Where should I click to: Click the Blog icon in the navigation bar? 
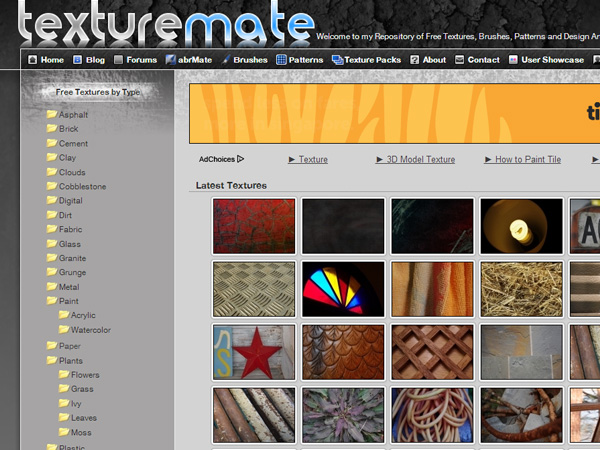click(77, 60)
